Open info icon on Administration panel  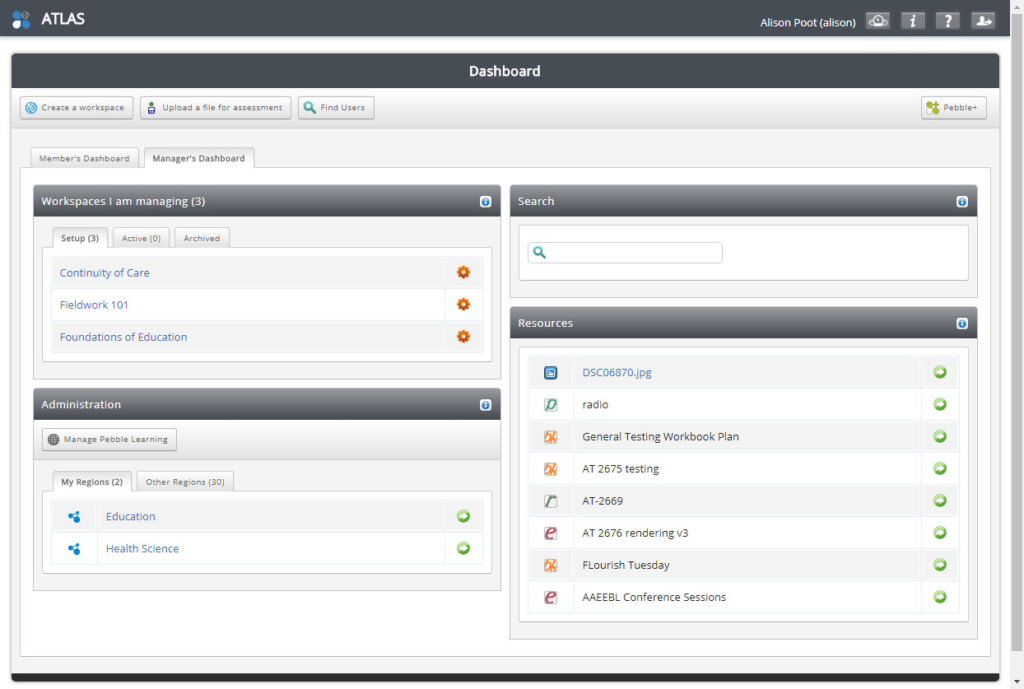485,405
